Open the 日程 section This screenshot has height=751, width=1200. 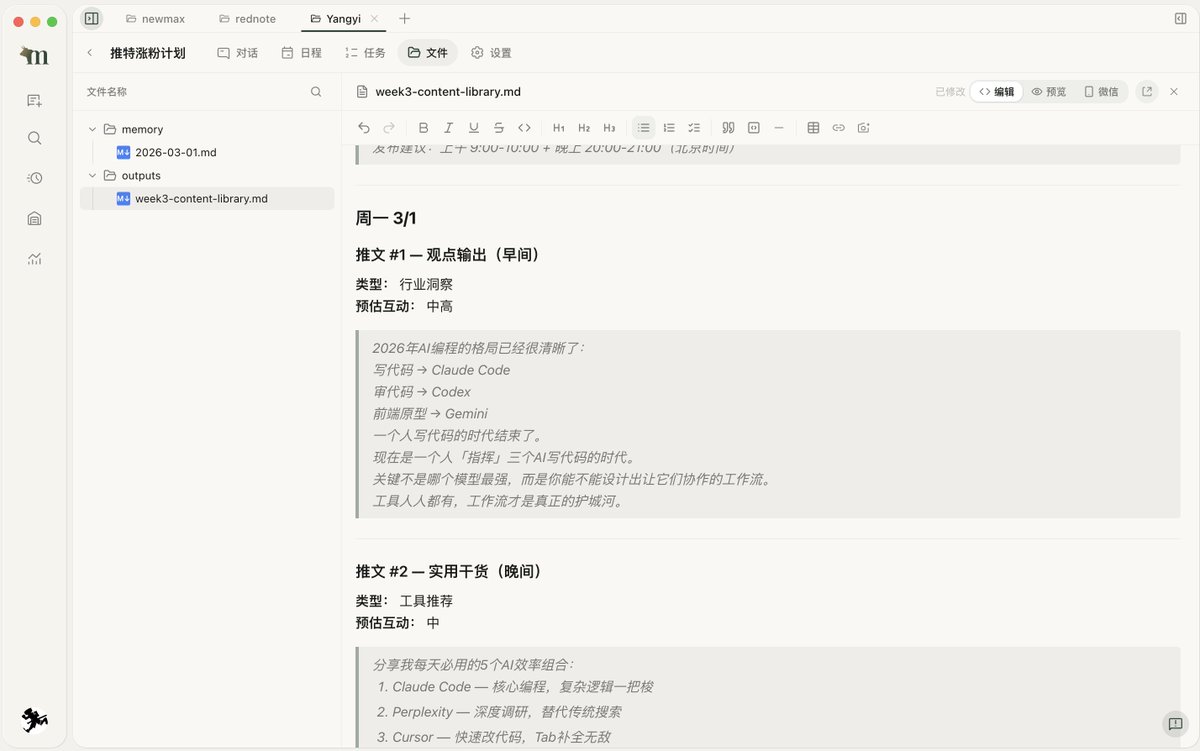pos(302,53)
